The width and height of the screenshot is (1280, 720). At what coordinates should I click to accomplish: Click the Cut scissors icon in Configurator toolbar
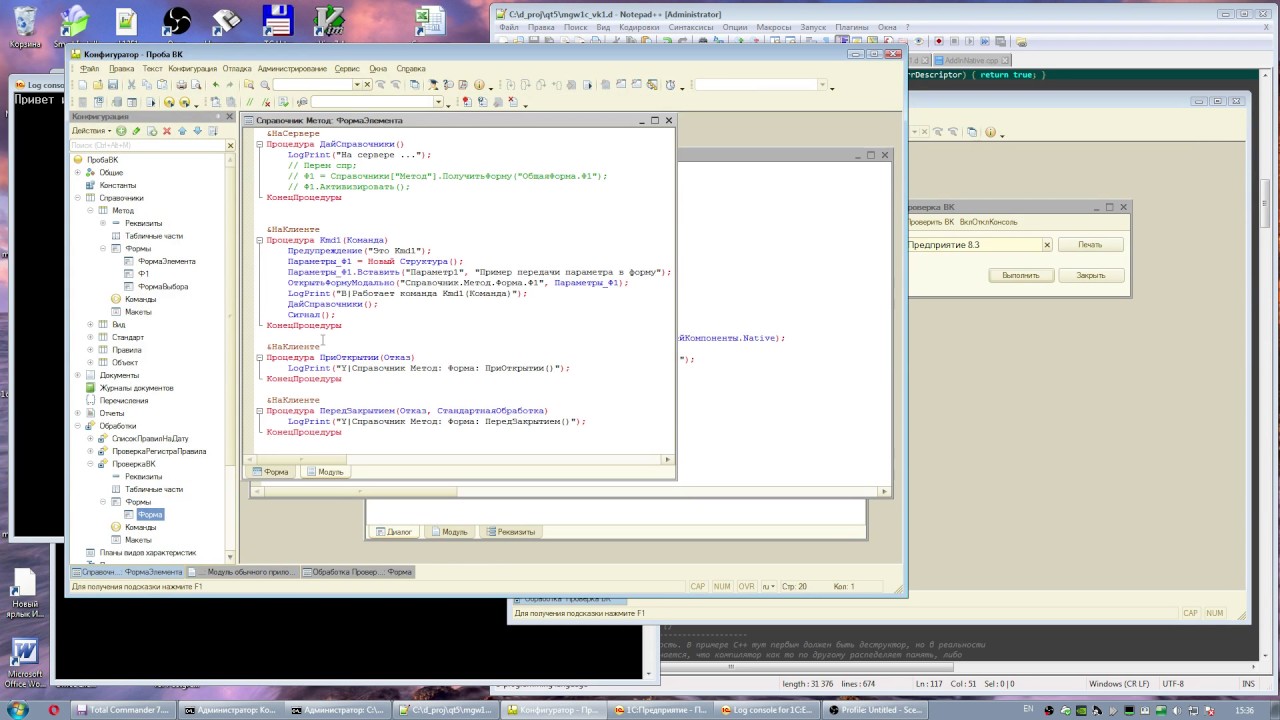131,85
